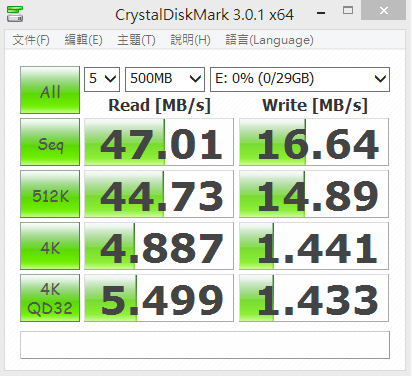This screenshot has width=412, height=376.
Task: Click the CrystalDiskMark 3.0.1 x64 title text
Action: click(204, 15)
